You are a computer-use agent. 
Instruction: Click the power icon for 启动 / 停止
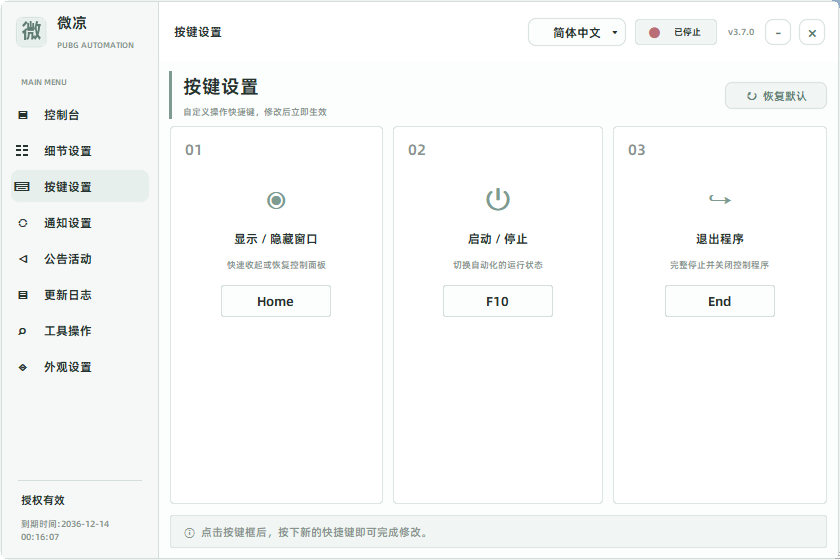[x=498, y=199]
